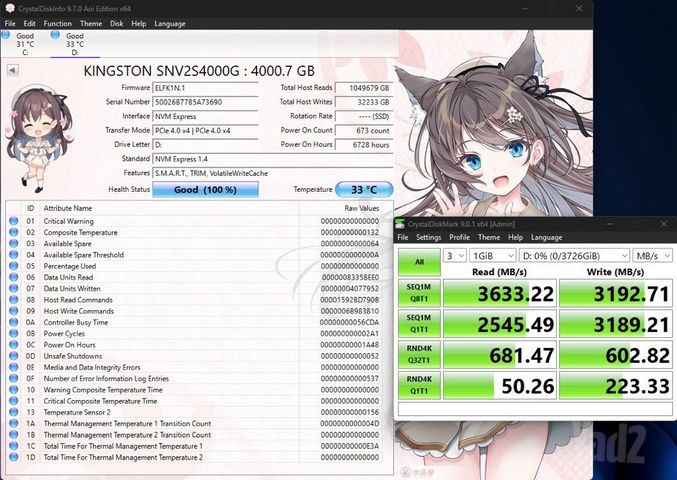This screenshot has height=480, width=677.
Task: Open the test size dropdown showing 1GiB
Action: click(492, 256)
